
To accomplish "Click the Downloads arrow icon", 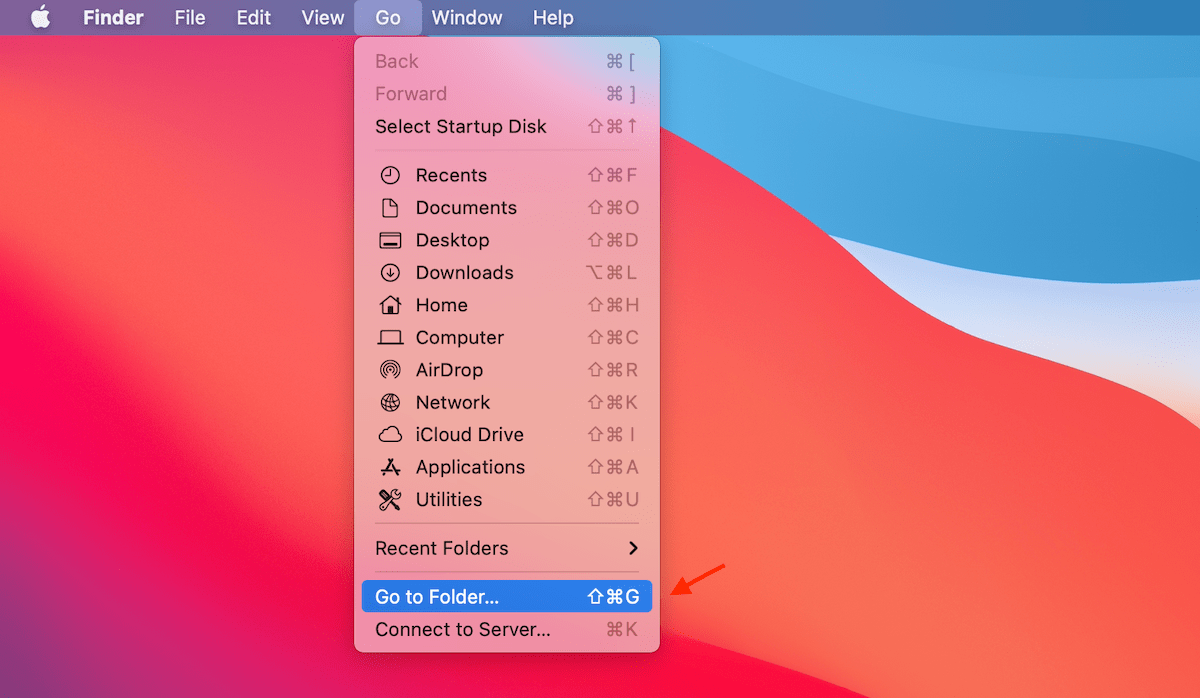I will pos(390,273).
